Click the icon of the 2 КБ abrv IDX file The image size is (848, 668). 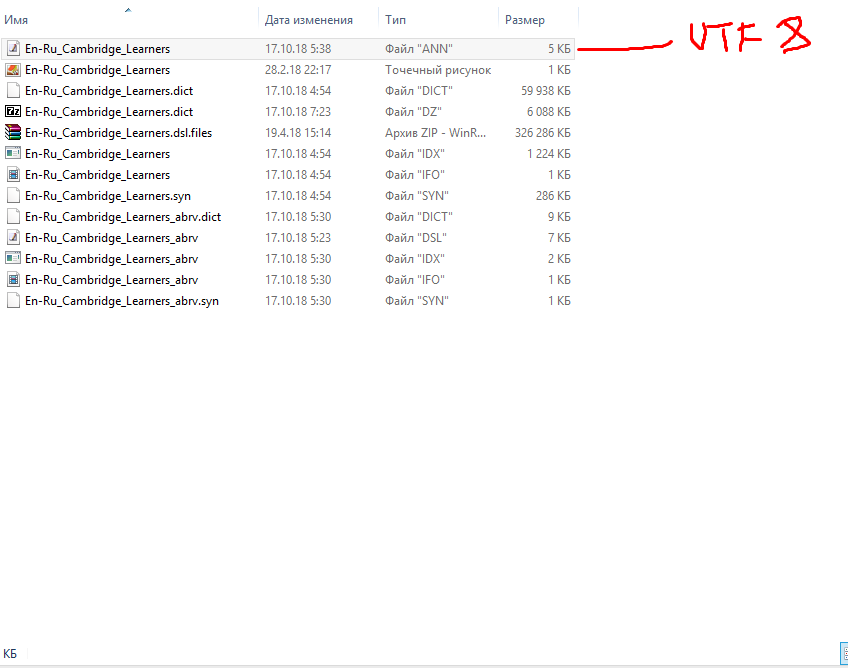pyautogui.click(x=13, y=259)
